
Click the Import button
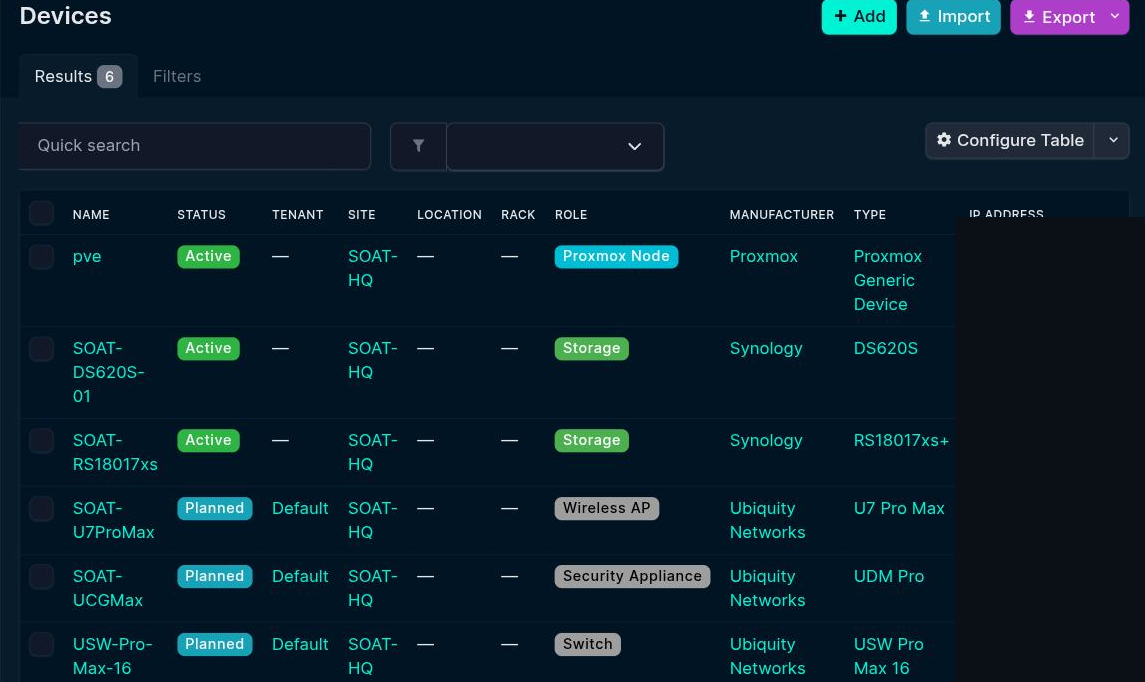pos(953,16)
